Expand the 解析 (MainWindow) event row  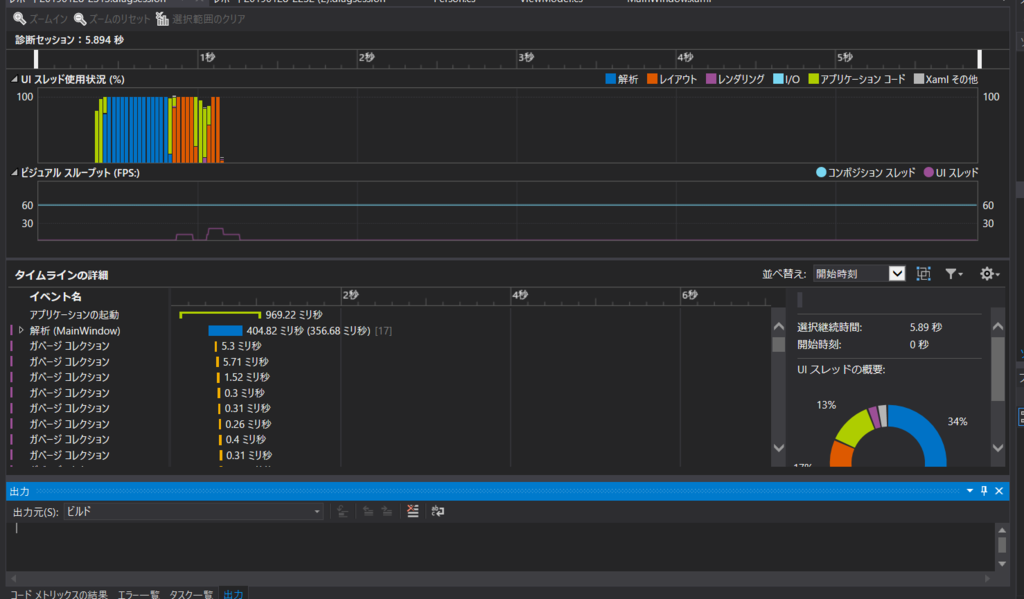pos(22,331)
